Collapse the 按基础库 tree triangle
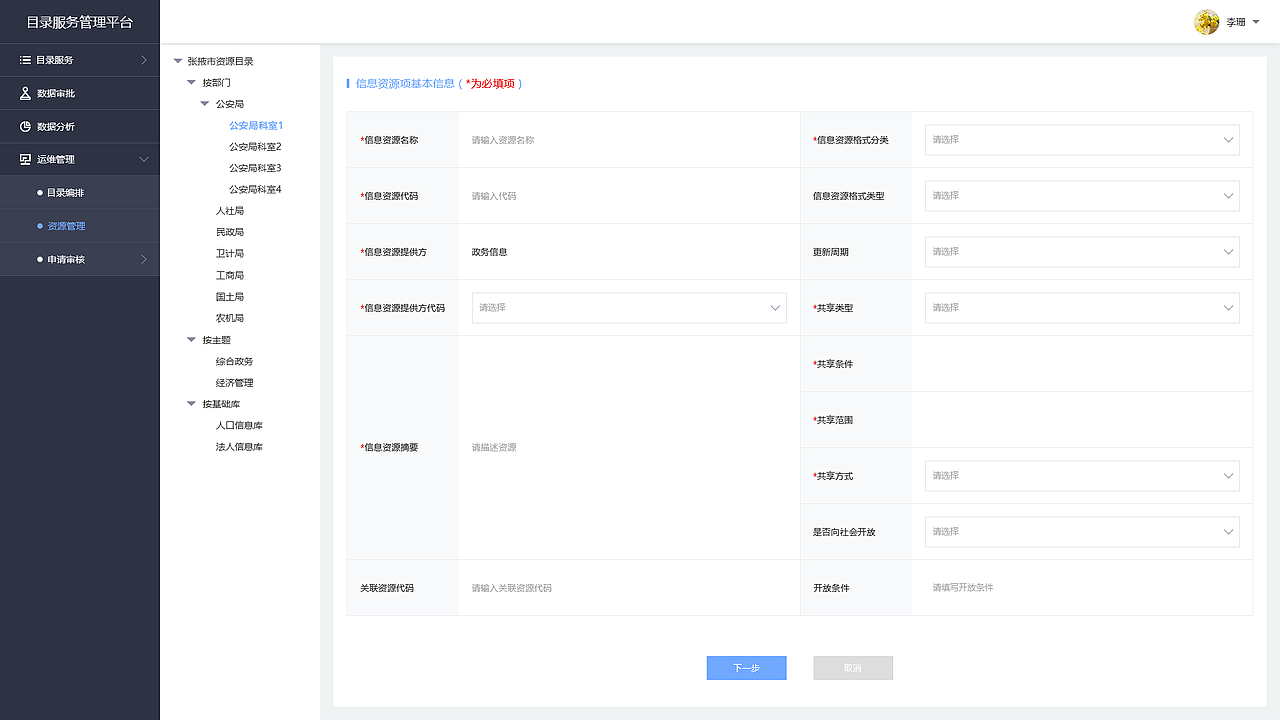Image resolution: width=1280 pixels, height=720 pixels. pos(192,404)
